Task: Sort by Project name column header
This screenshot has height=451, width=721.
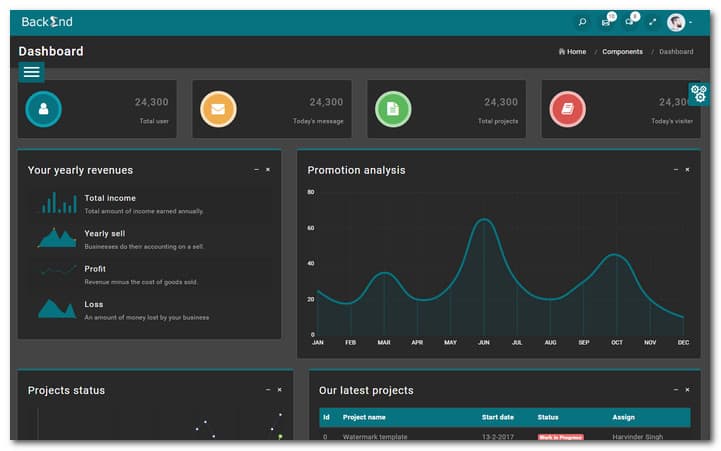Action: tap(364, 417)
